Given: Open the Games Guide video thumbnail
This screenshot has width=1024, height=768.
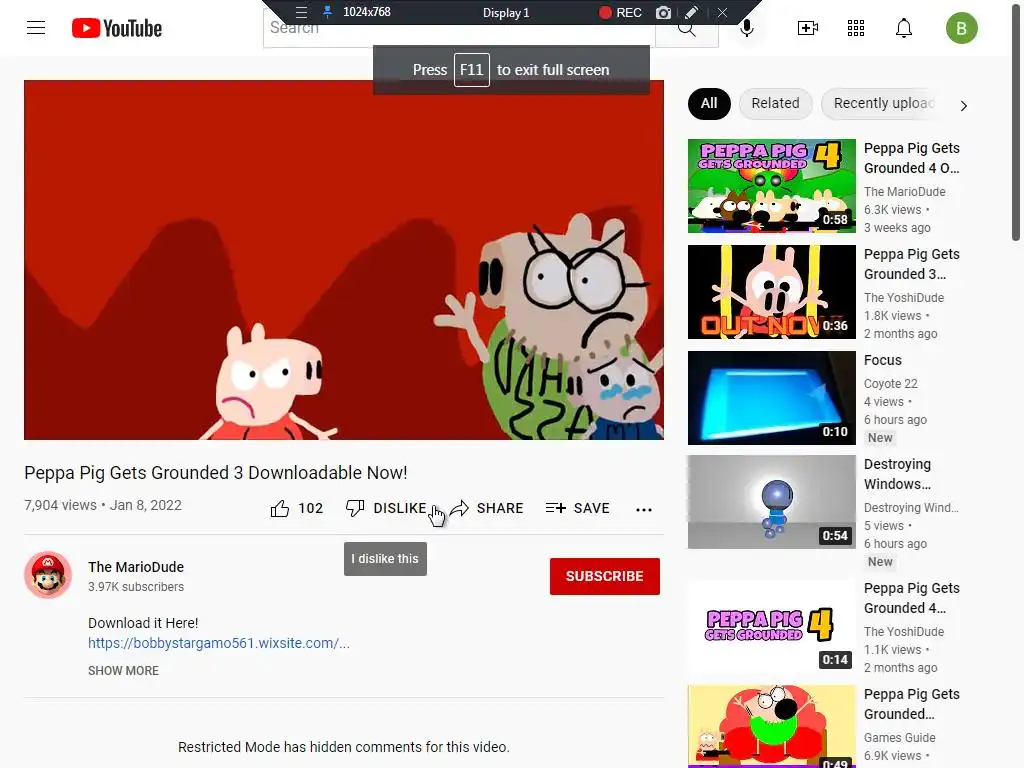Looking at the screenshot, I should (771, 726).
